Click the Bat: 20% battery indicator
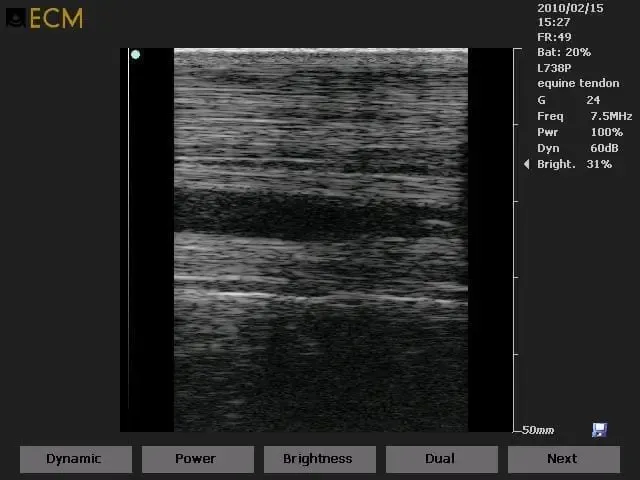This screenshot has height=480, width=640. [x=564, y=52]
